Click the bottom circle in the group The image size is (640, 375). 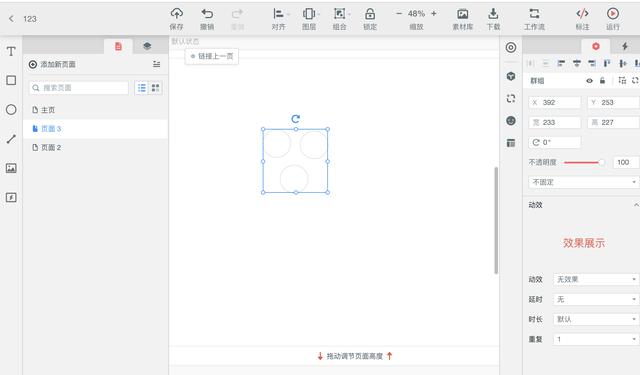(294, 178)
